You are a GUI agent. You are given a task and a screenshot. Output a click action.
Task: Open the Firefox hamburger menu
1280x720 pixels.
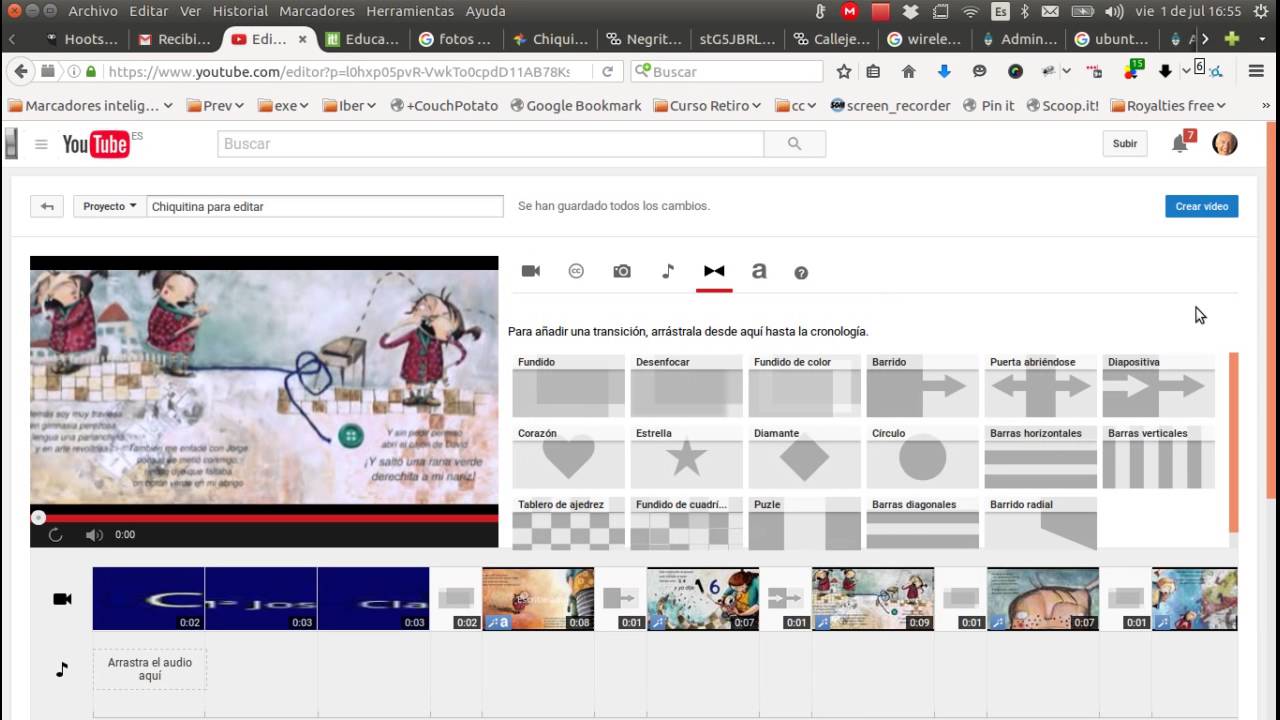click(x=1257, y=72)
